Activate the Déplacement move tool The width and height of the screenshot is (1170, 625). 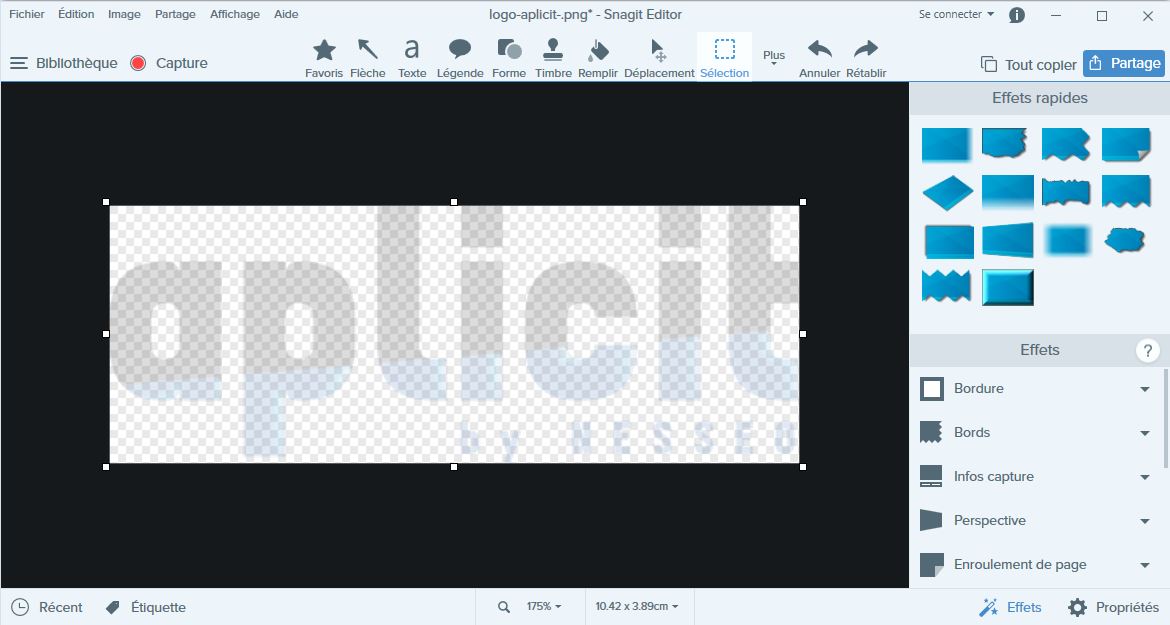[659, 57]
